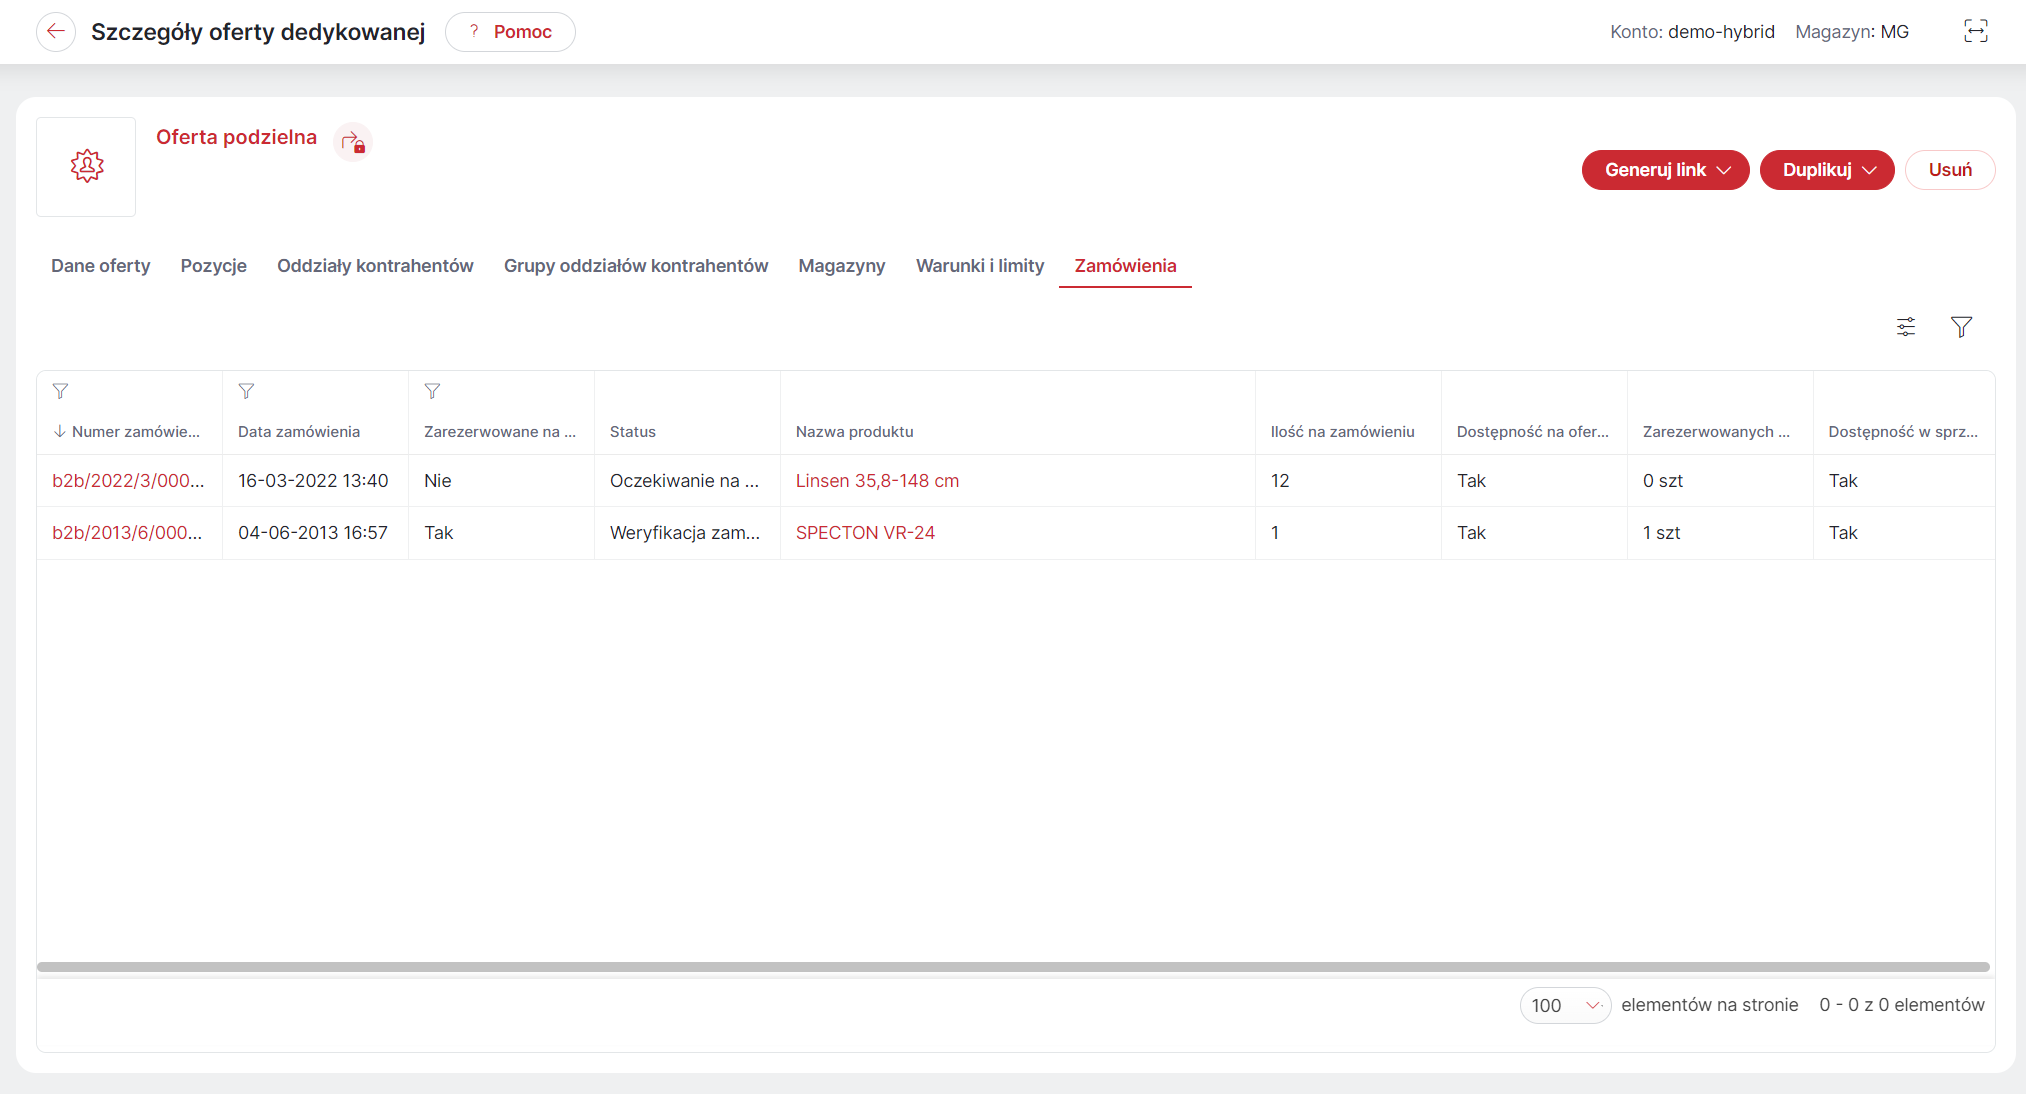Image resolution: width=2026 pixels, height=1094 pixels.
Task: Click status cell Weryfikacja zam...
Action: tap(685, 533)
